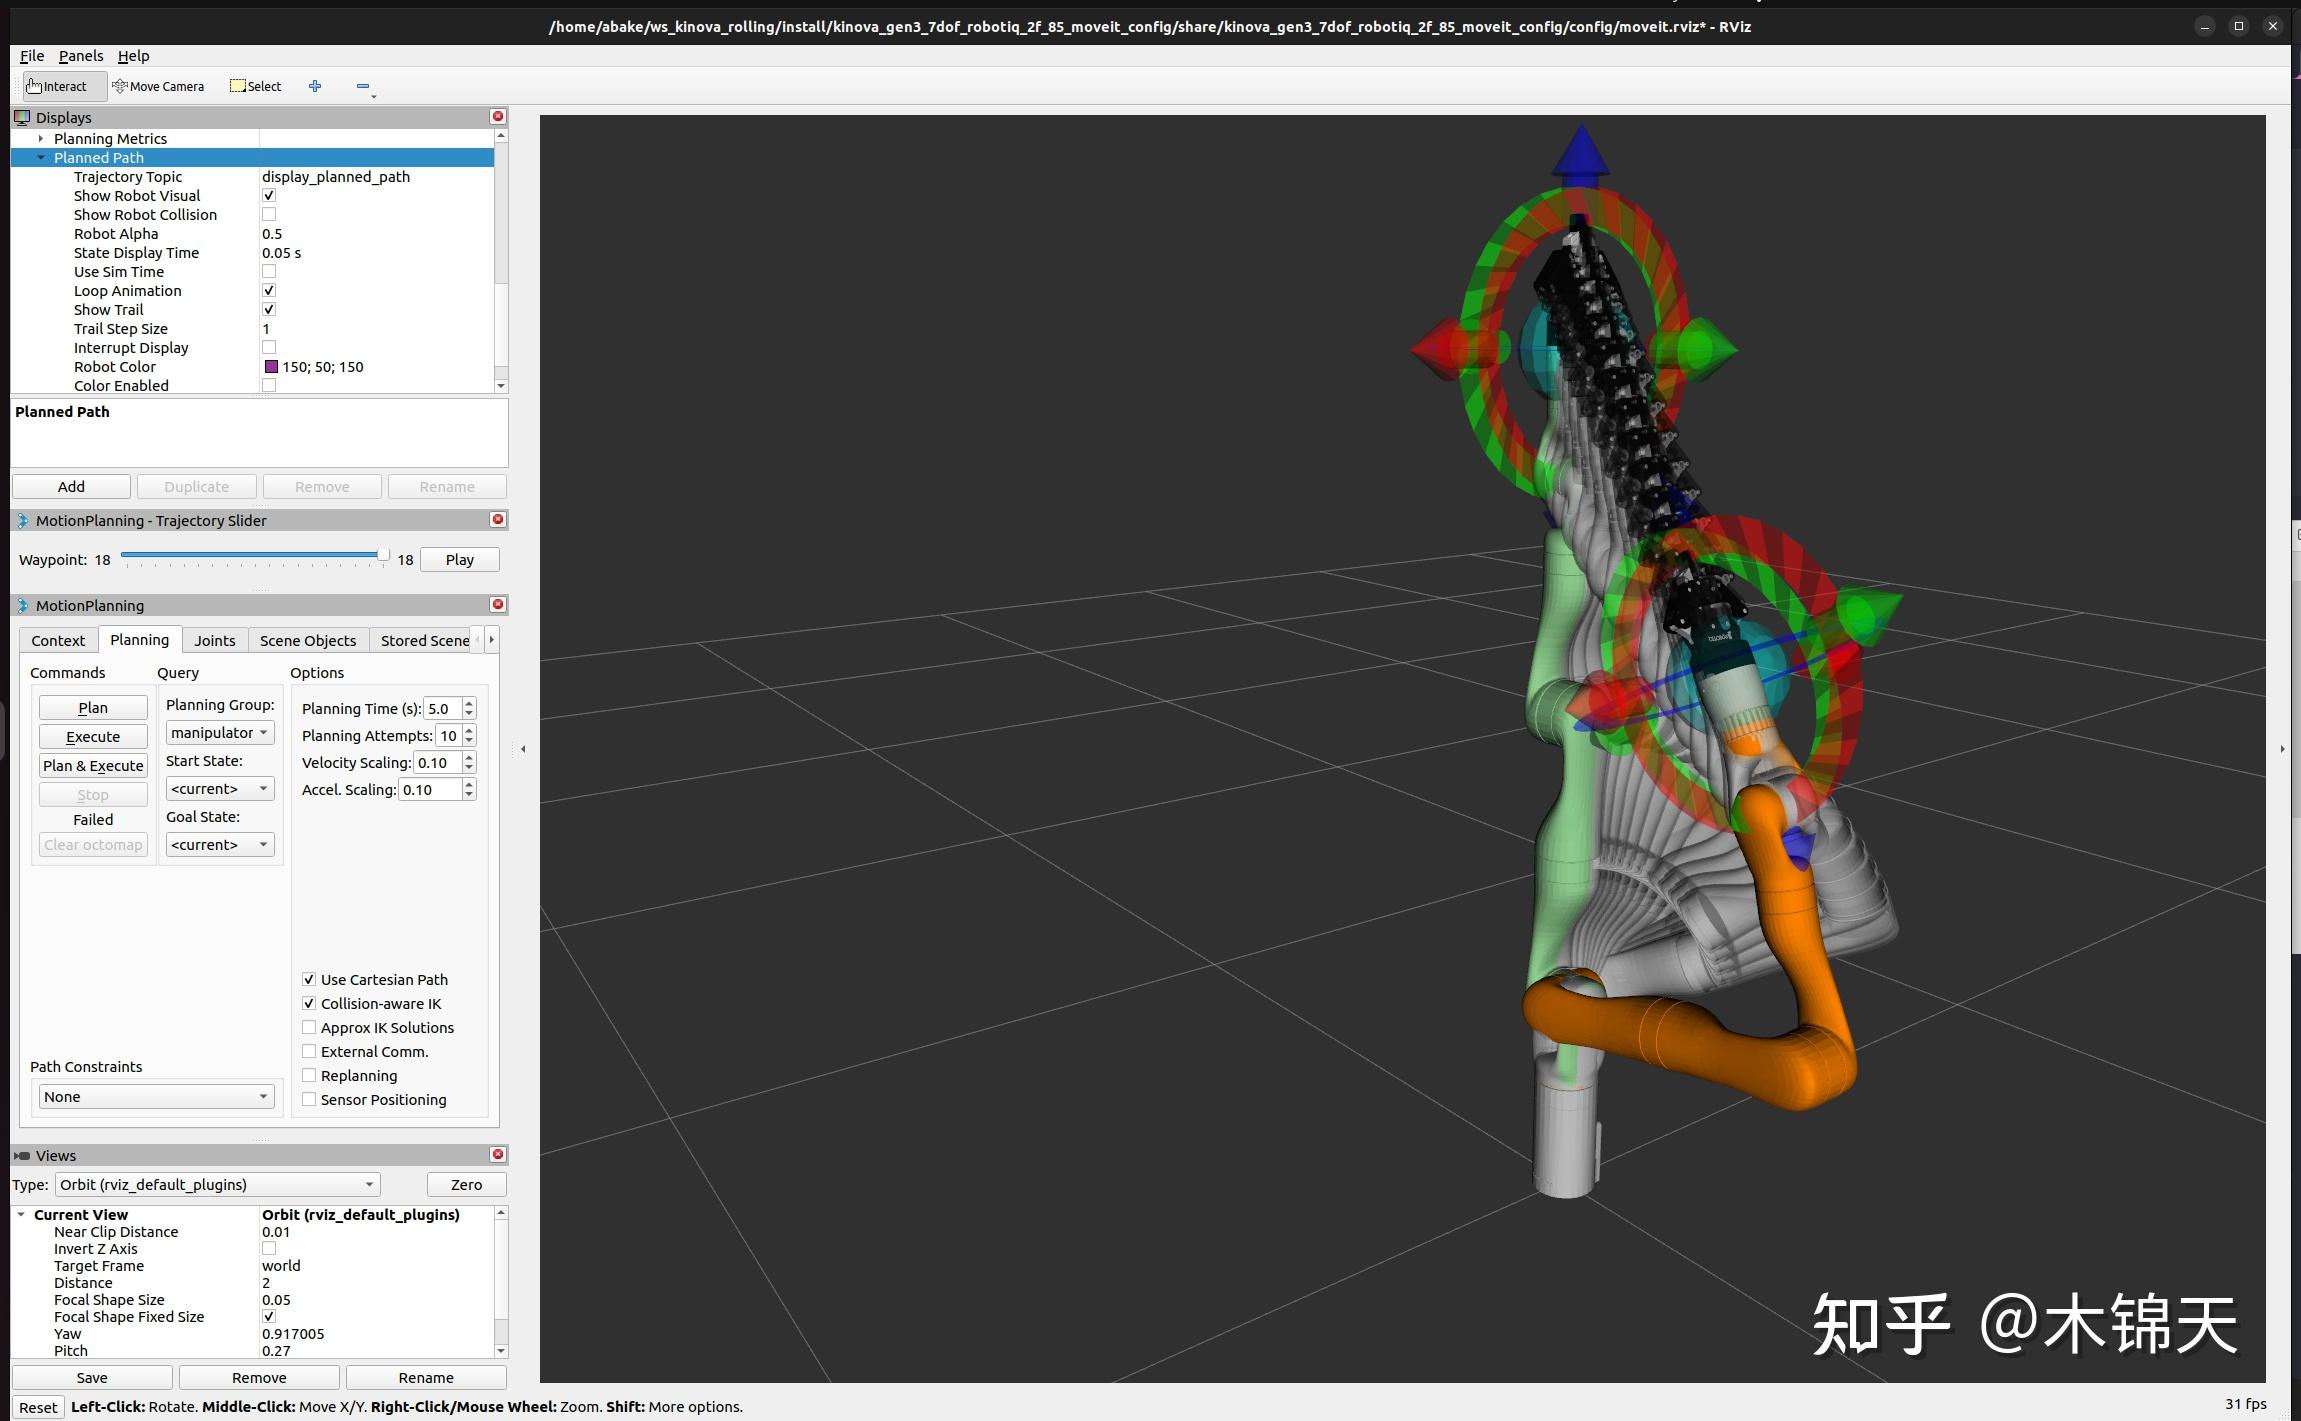
Task: Disable Loop Animation for the planned path
Action: (268, 290)
